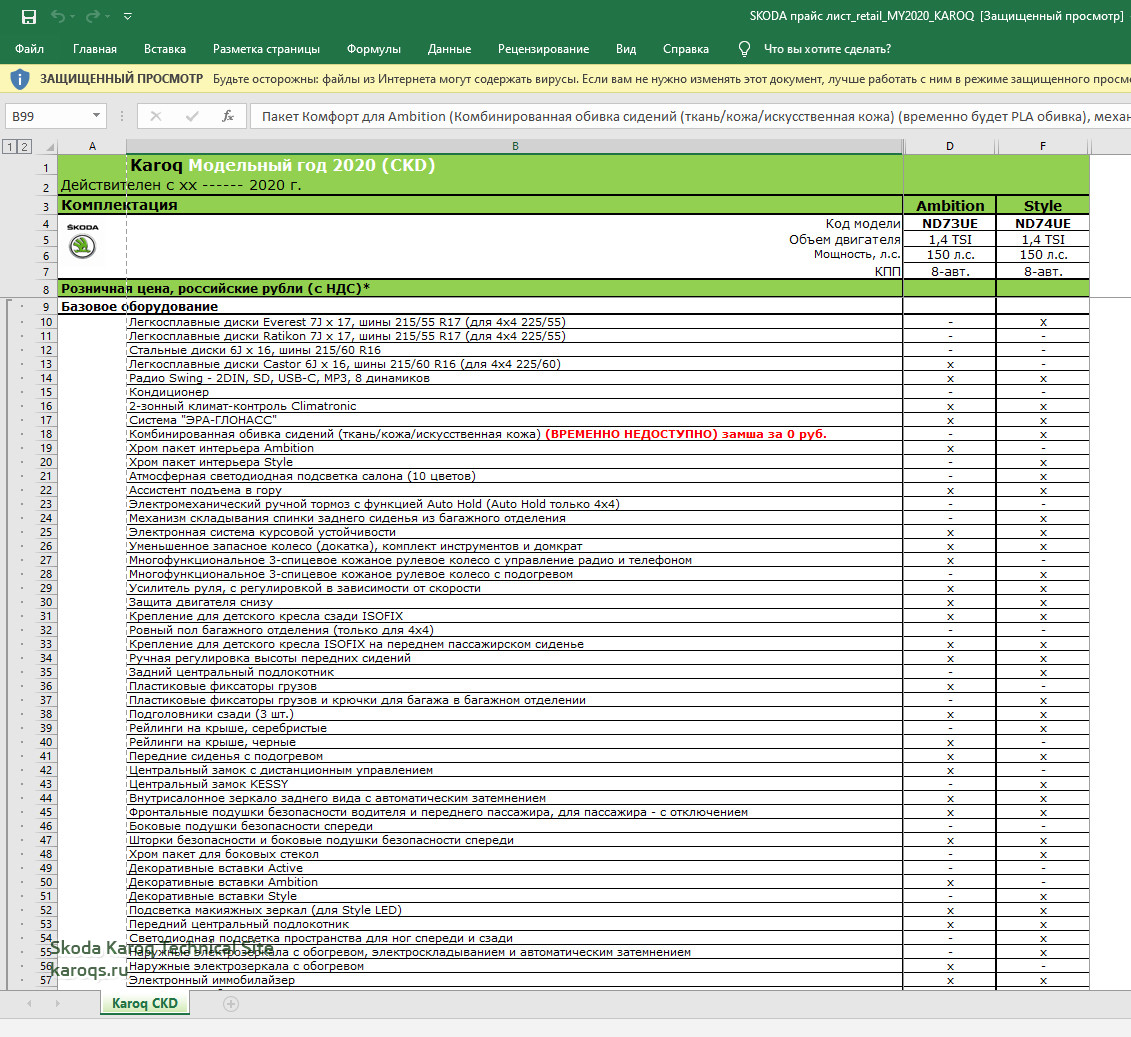Click the 'Задний центральный подлокотник' cell
Viewport: 1131px width, 1037px height.
[514, 672]
